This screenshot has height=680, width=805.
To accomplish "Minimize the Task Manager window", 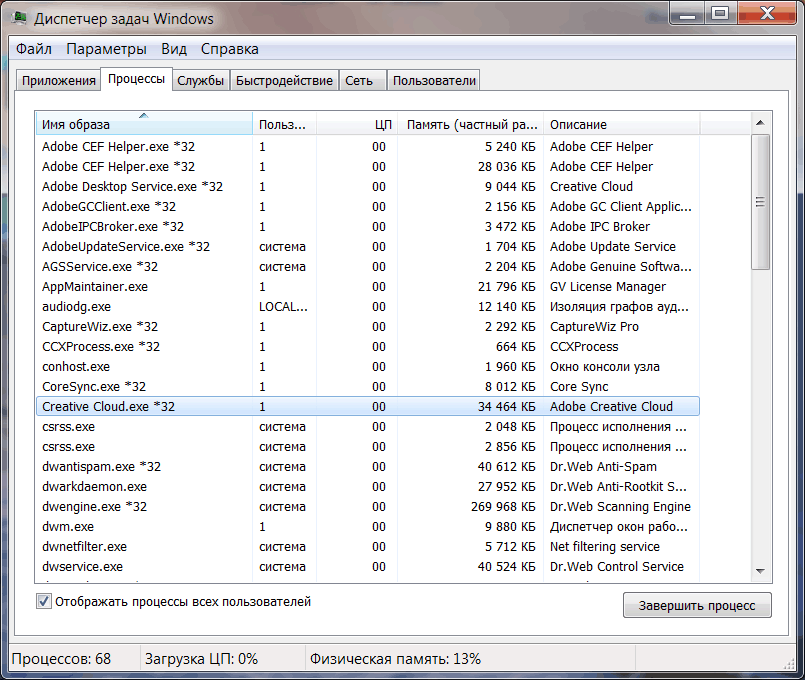I will click(687, 13).
